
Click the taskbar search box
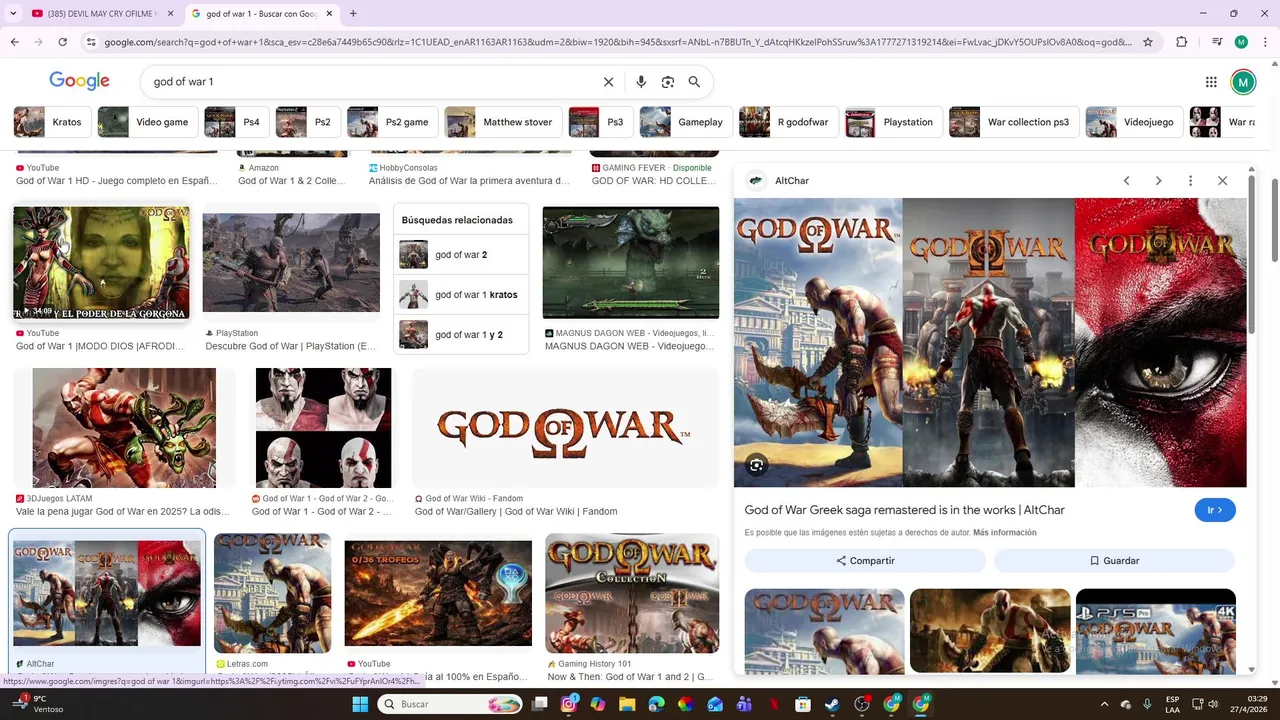click(x=451, y=704)
